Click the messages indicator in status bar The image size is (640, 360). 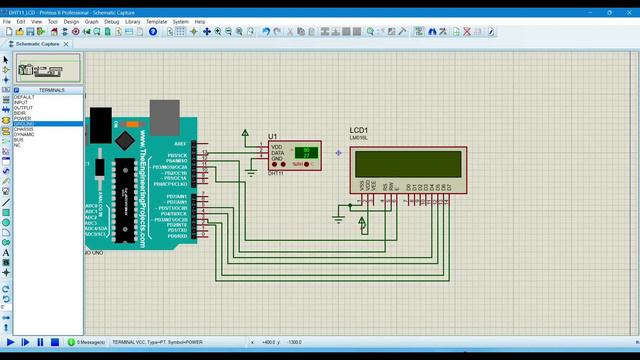coord(86,342)
